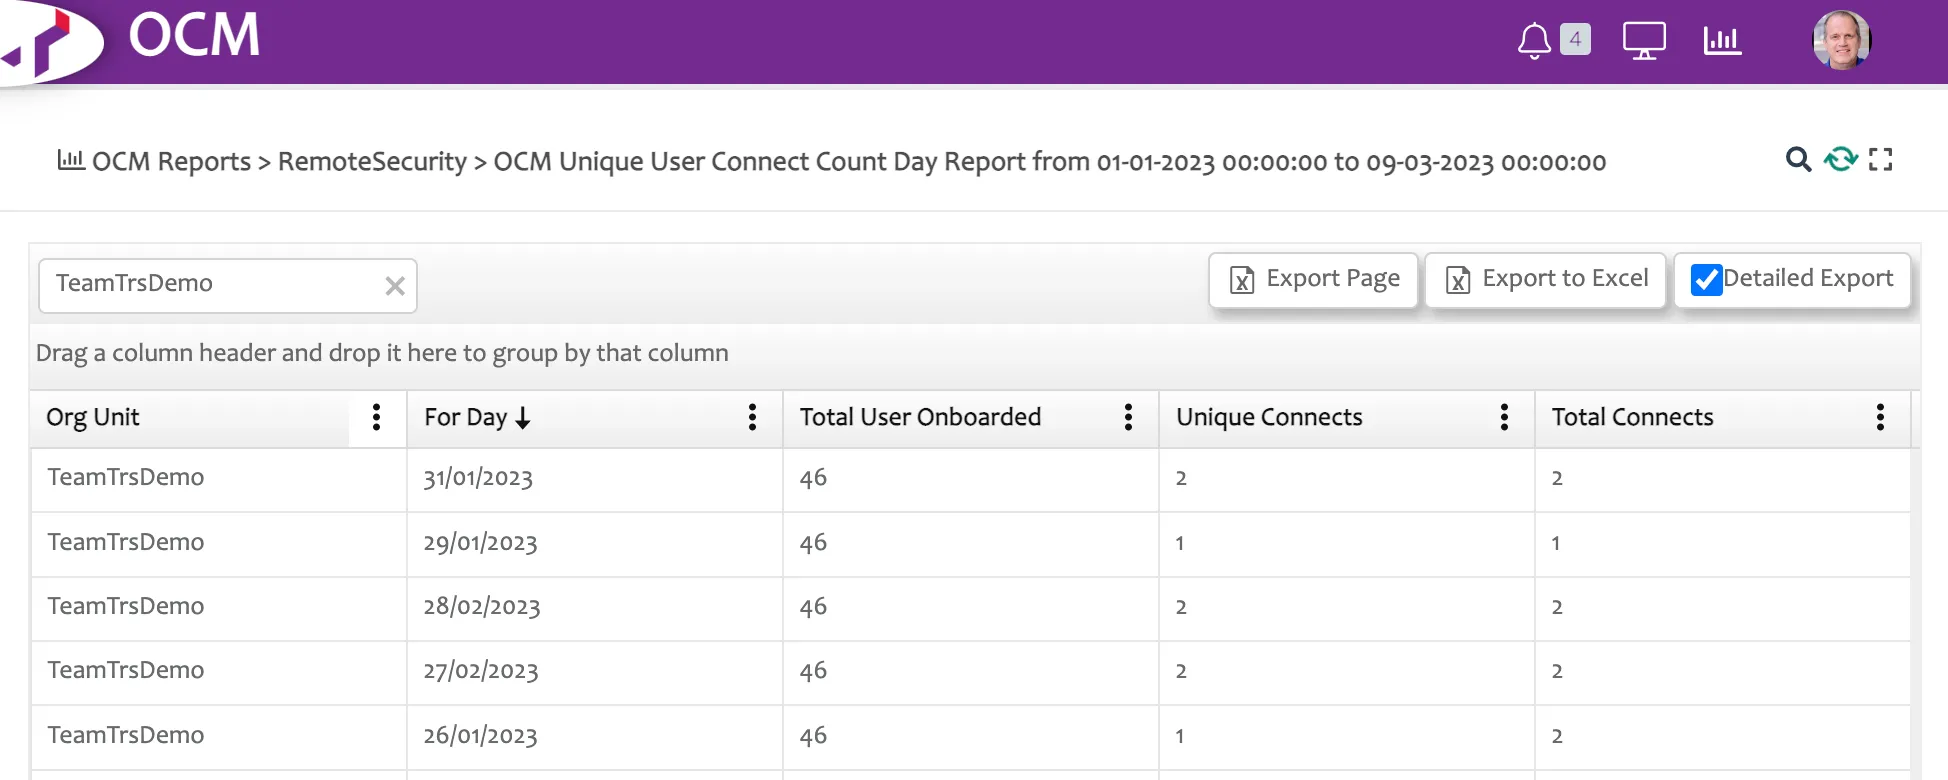The width and height of the screenshot is (1948, 780).
Task: Click TeamTrsDemo in the 29/01/2023 row
Action: click(x=126, y=542)
